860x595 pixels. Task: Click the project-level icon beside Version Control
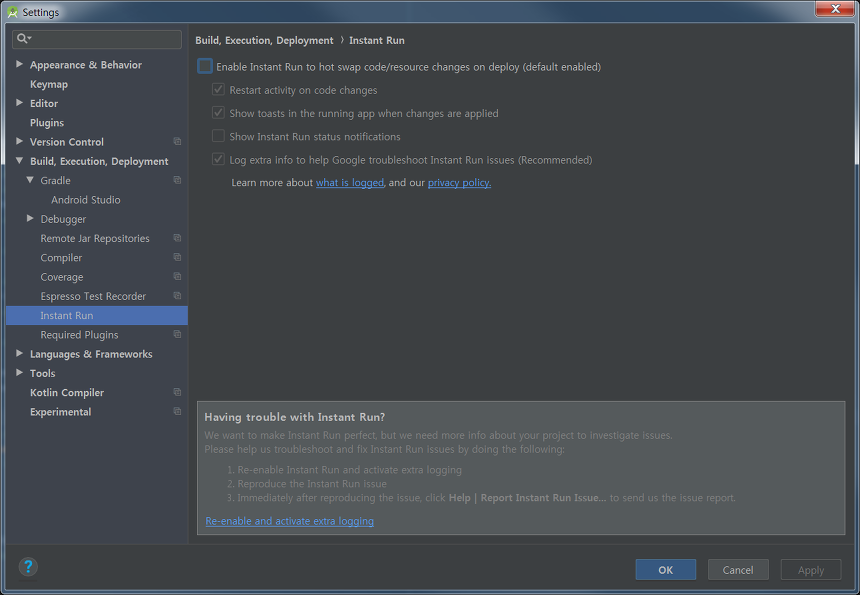point(177,142)
